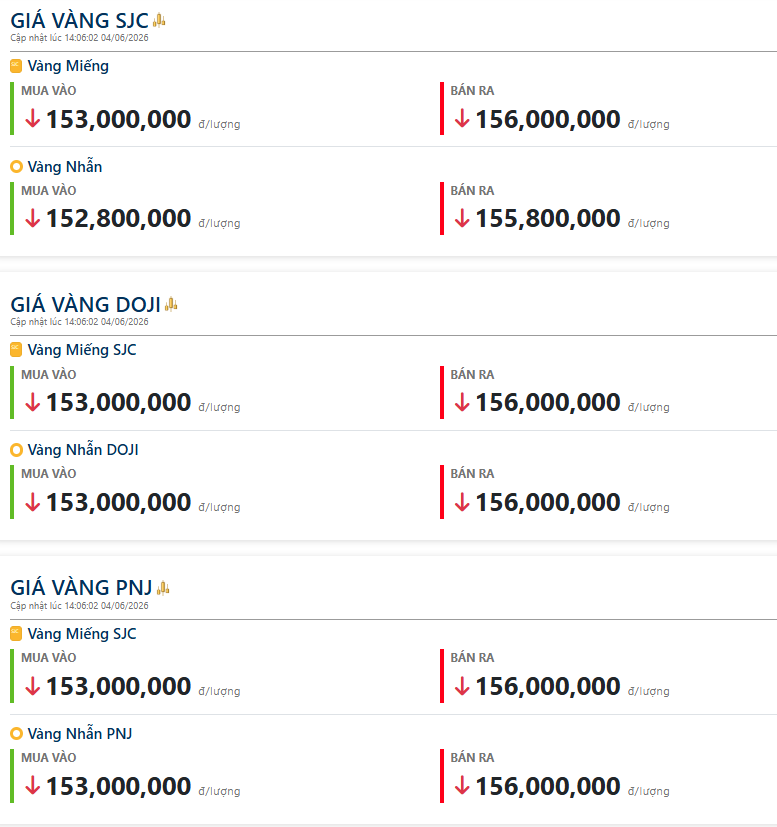
Task: Open the GIÁ VÀNG SJC heading
Action: 80,21
